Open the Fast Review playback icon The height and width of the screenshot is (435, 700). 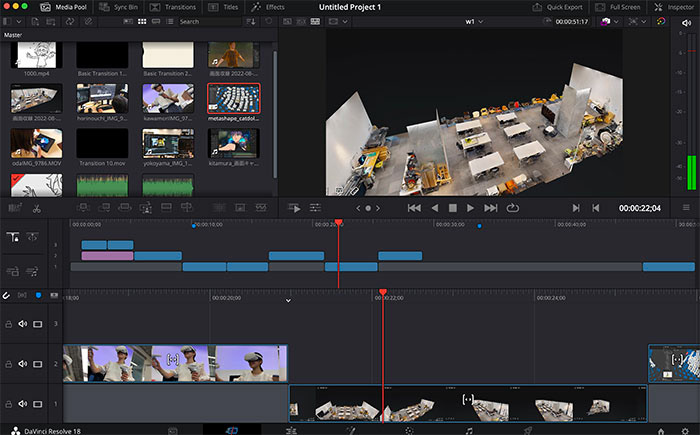pos(294,208)
